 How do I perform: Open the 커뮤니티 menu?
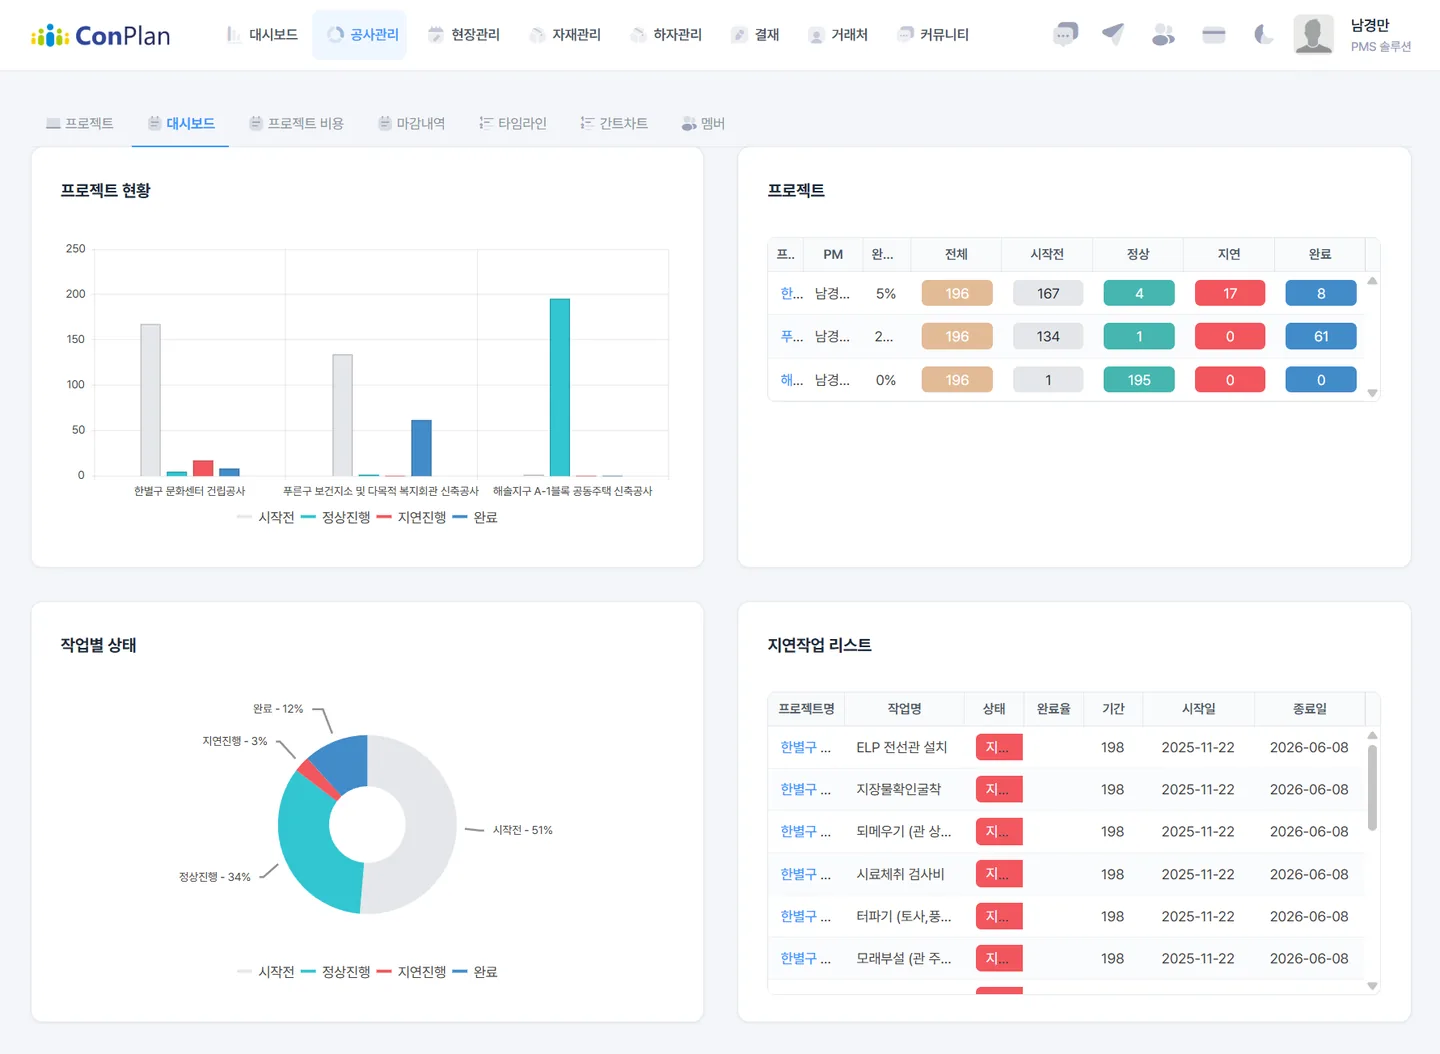coord(932,35)
